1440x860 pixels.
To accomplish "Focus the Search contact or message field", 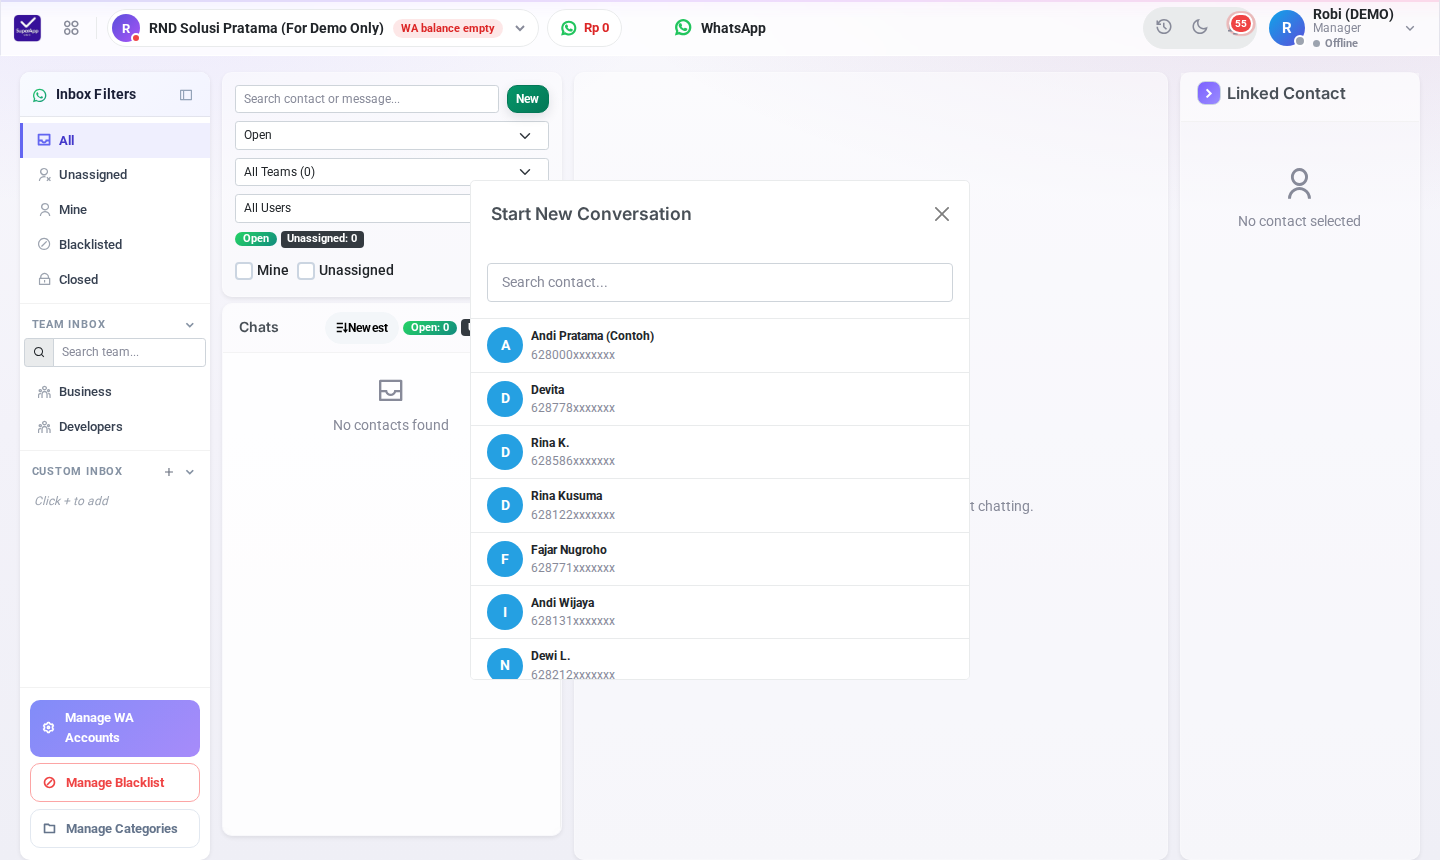I will coord(367,99).
